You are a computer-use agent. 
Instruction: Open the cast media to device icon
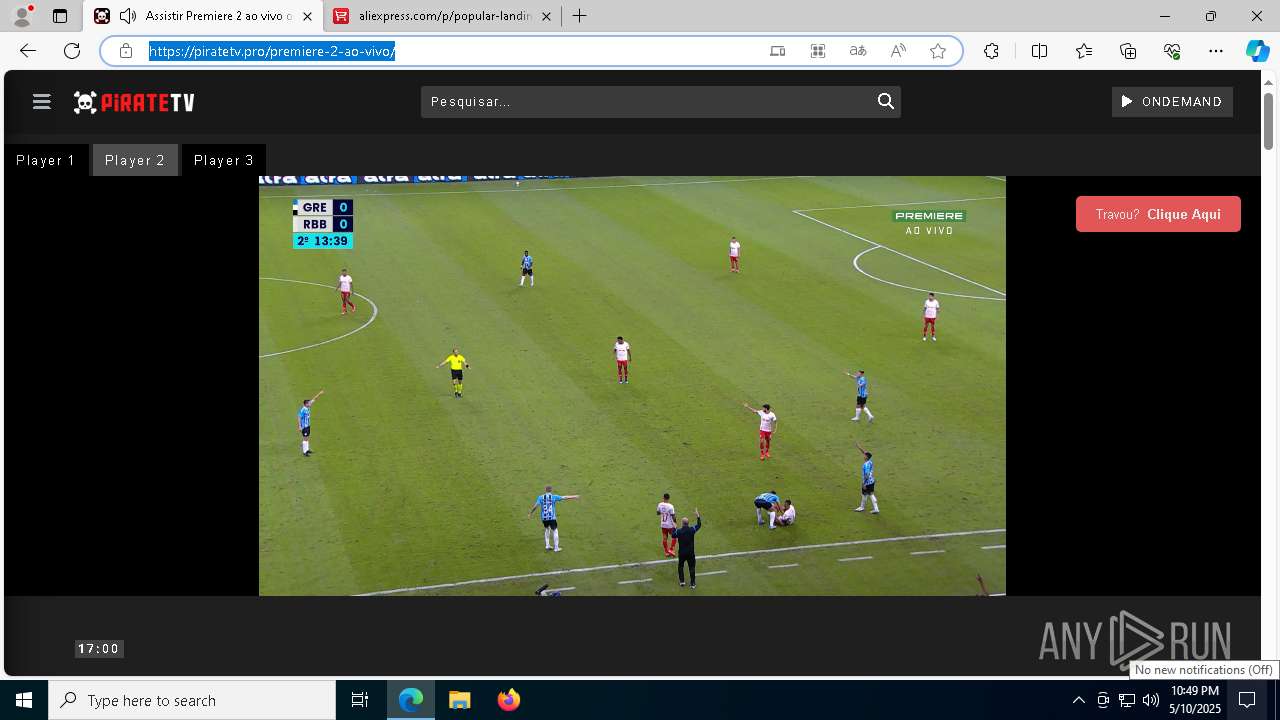point(778,51)
